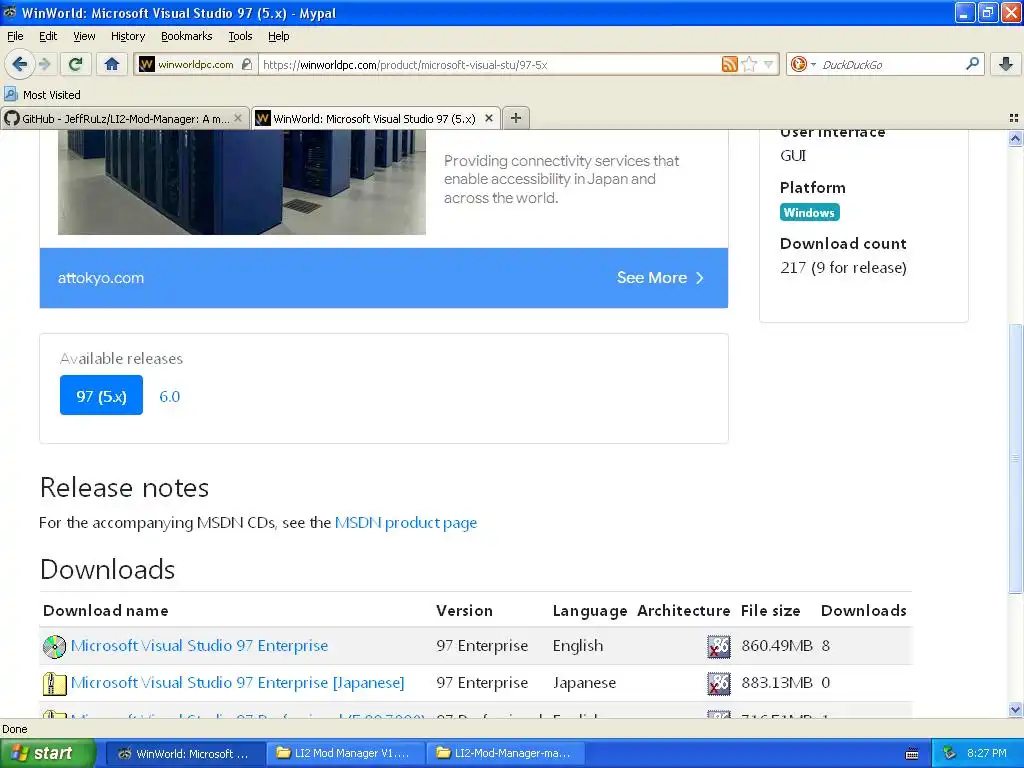This screenshot has width=1024, height=768.
Task: Click the 883.13MB file size value
Action: [x=776, y=682]
